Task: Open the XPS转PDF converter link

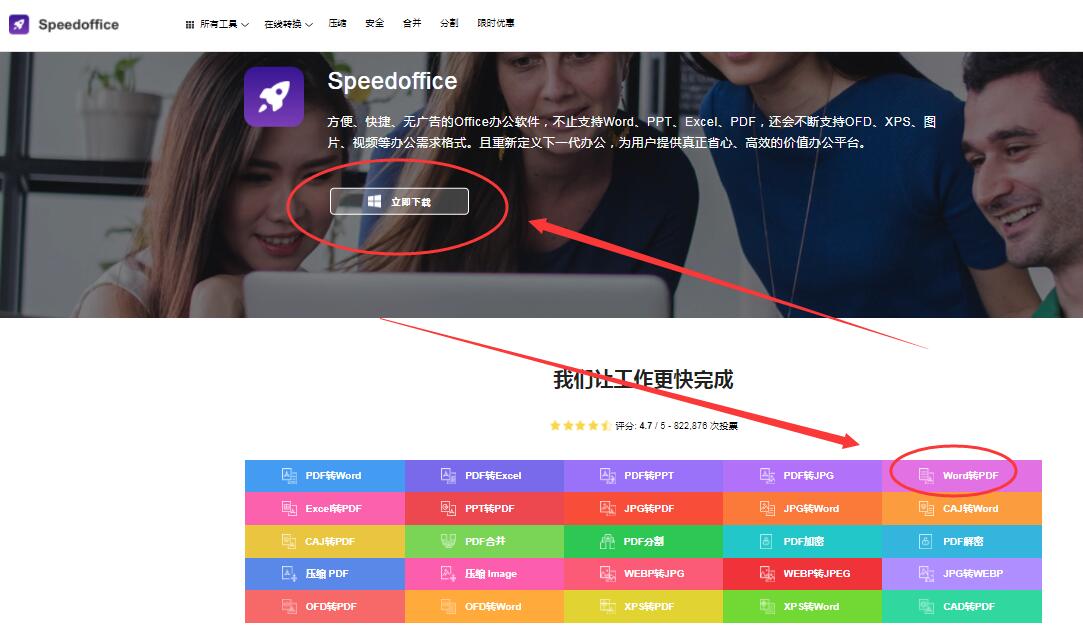Action: (644, 606)
